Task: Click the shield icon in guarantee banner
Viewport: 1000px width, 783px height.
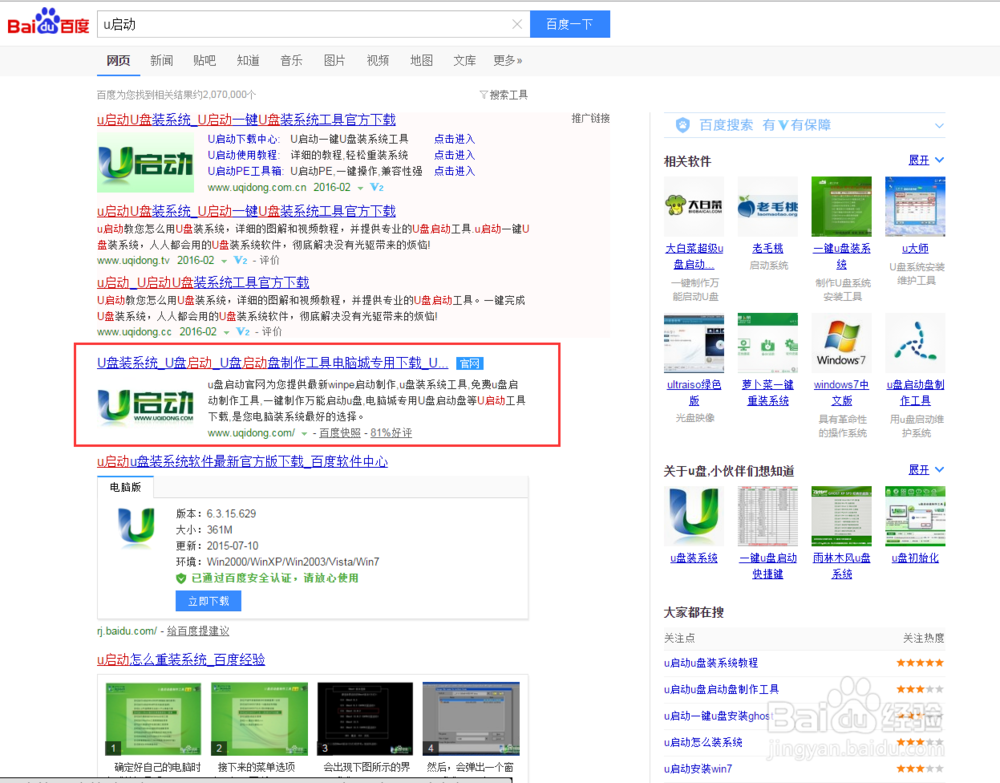Action: [x=682, y=125]
